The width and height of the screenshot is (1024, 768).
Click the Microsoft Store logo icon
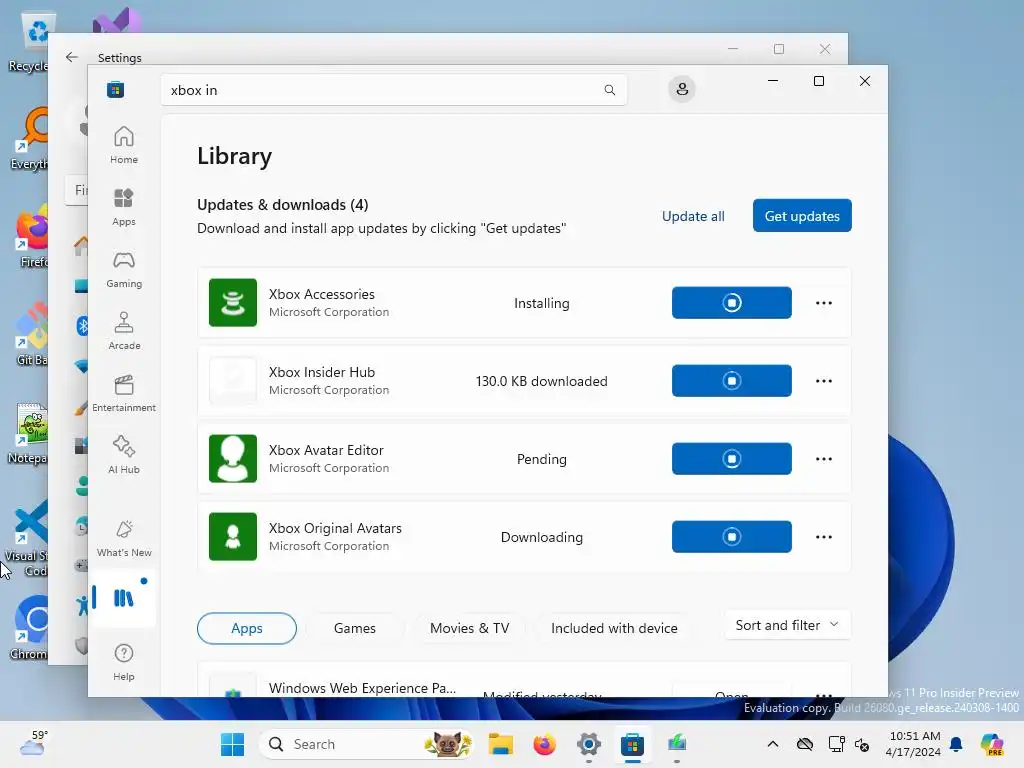pyautogui.click(x=116, y=89)
